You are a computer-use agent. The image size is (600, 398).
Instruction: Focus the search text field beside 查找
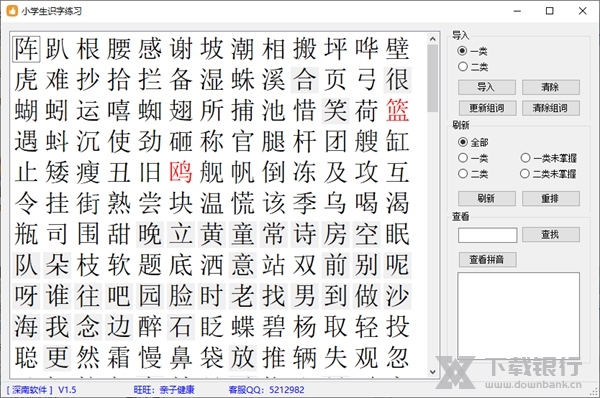tap(488, 235)
